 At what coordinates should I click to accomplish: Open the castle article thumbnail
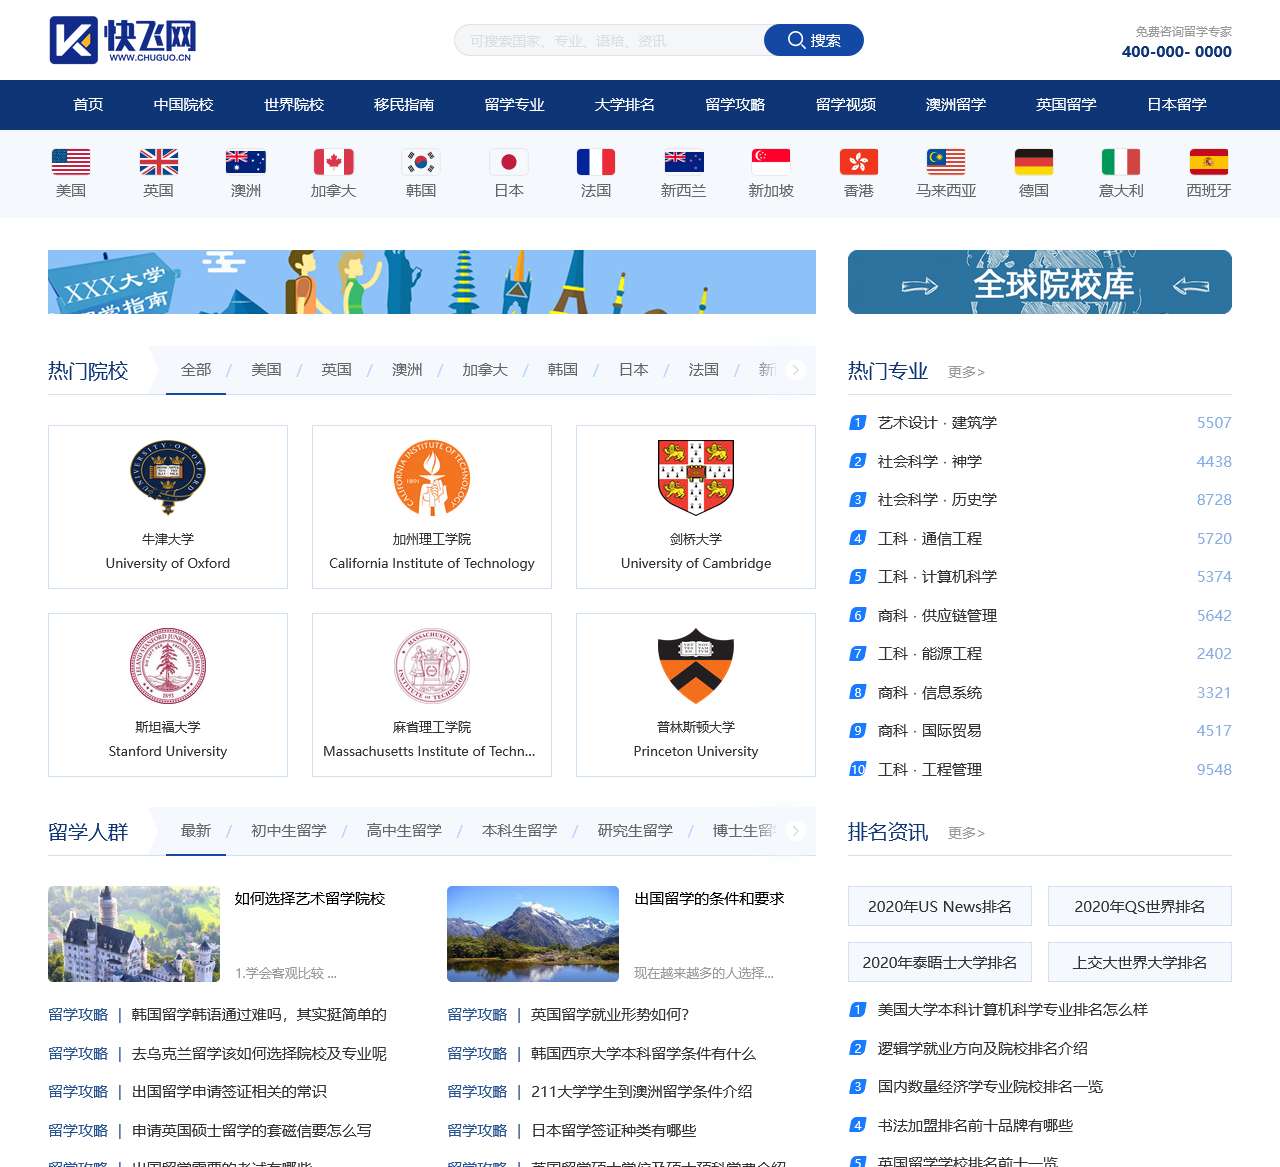point(134,934)
